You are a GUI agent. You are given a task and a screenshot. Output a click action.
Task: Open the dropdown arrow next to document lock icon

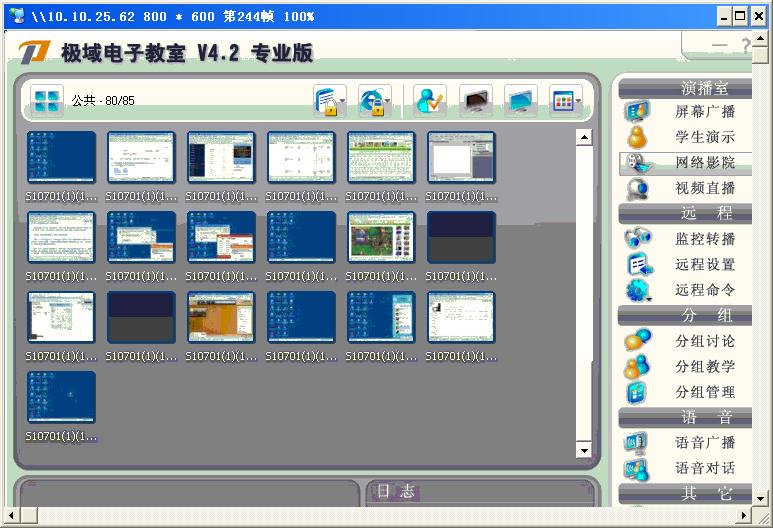point(343,101)
